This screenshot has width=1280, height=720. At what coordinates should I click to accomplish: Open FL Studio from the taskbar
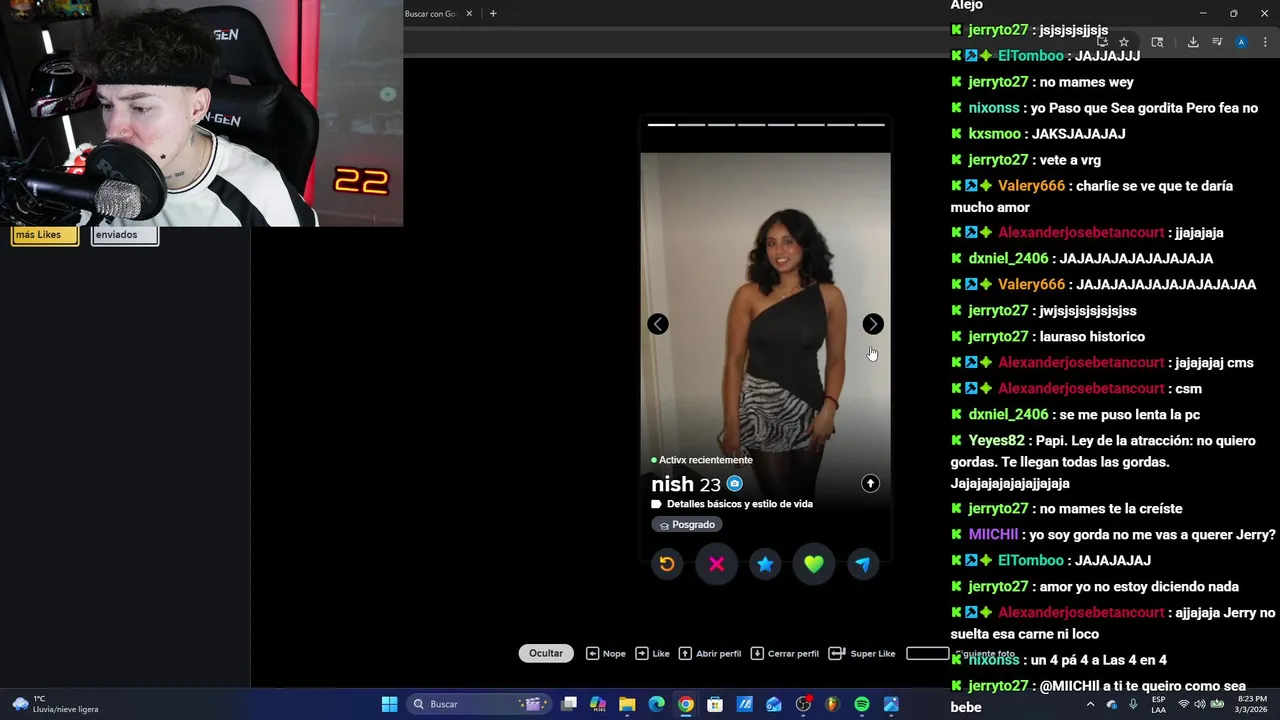[x=832, y=704]
